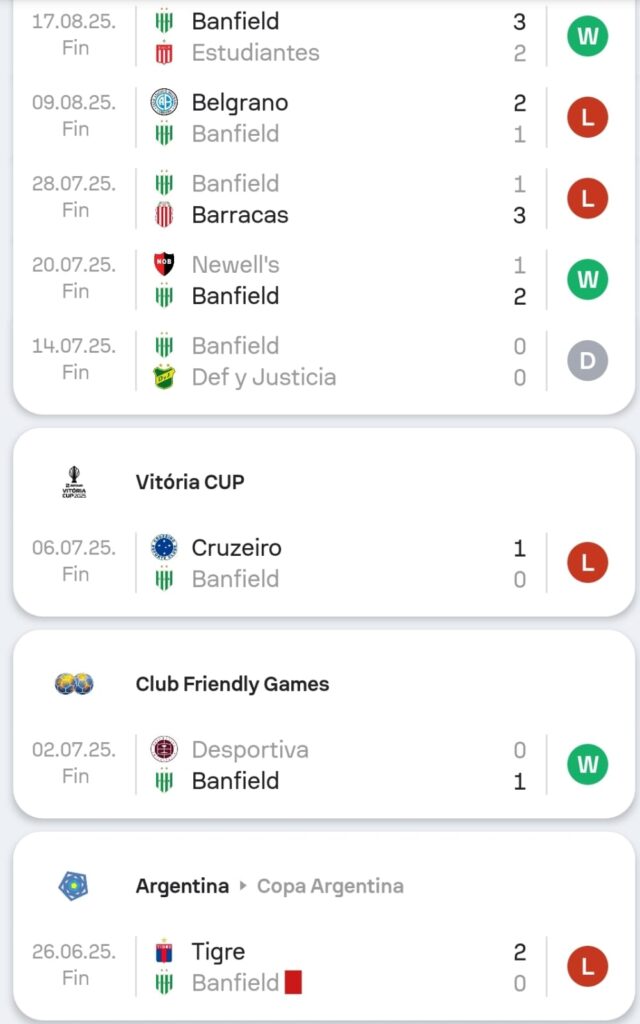The width and height of the screenshot is (640, 1024).
Task: Open the Club Friendly Games globe icon
Action: (75, 685)
